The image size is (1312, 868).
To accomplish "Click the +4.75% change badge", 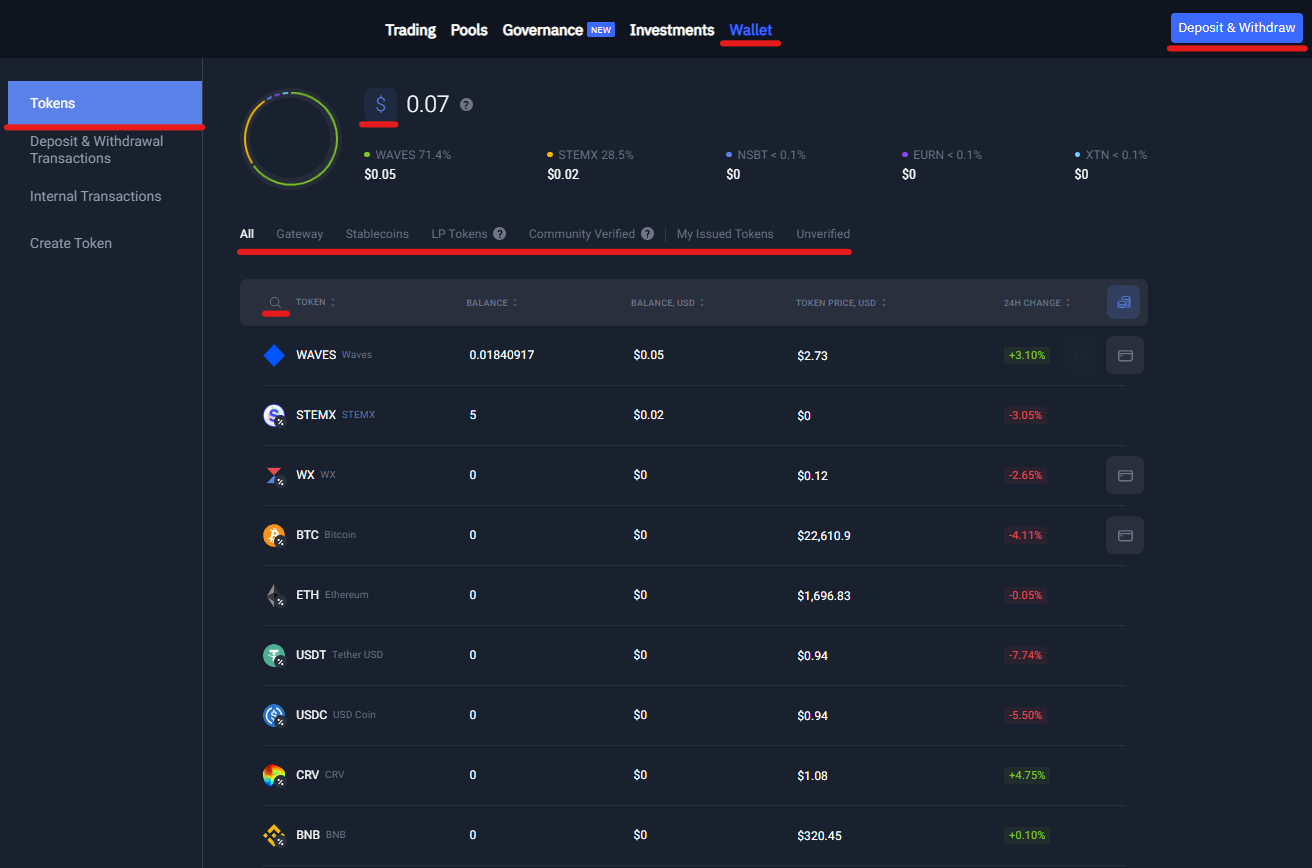I will click(1027, 775).
